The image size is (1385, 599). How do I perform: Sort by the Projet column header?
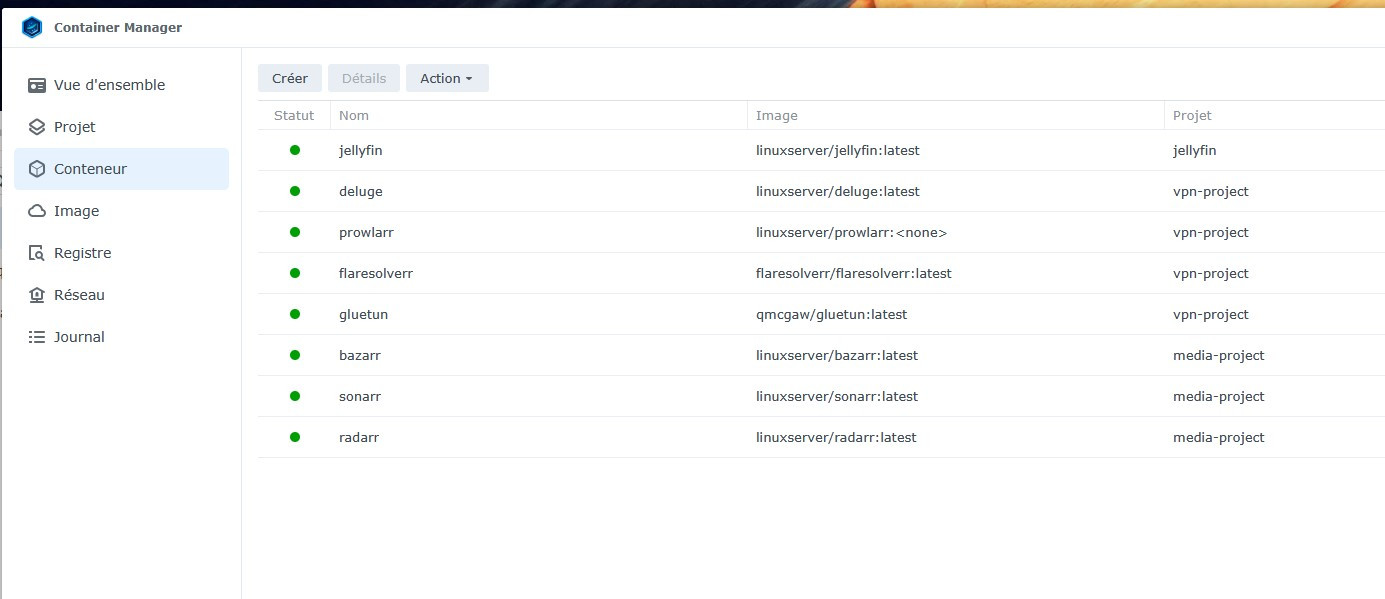click(x=1275, y=115)
